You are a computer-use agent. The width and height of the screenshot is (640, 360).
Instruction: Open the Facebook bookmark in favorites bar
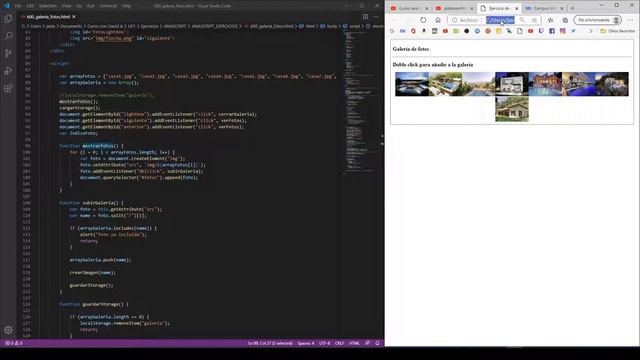click(552, 31)
